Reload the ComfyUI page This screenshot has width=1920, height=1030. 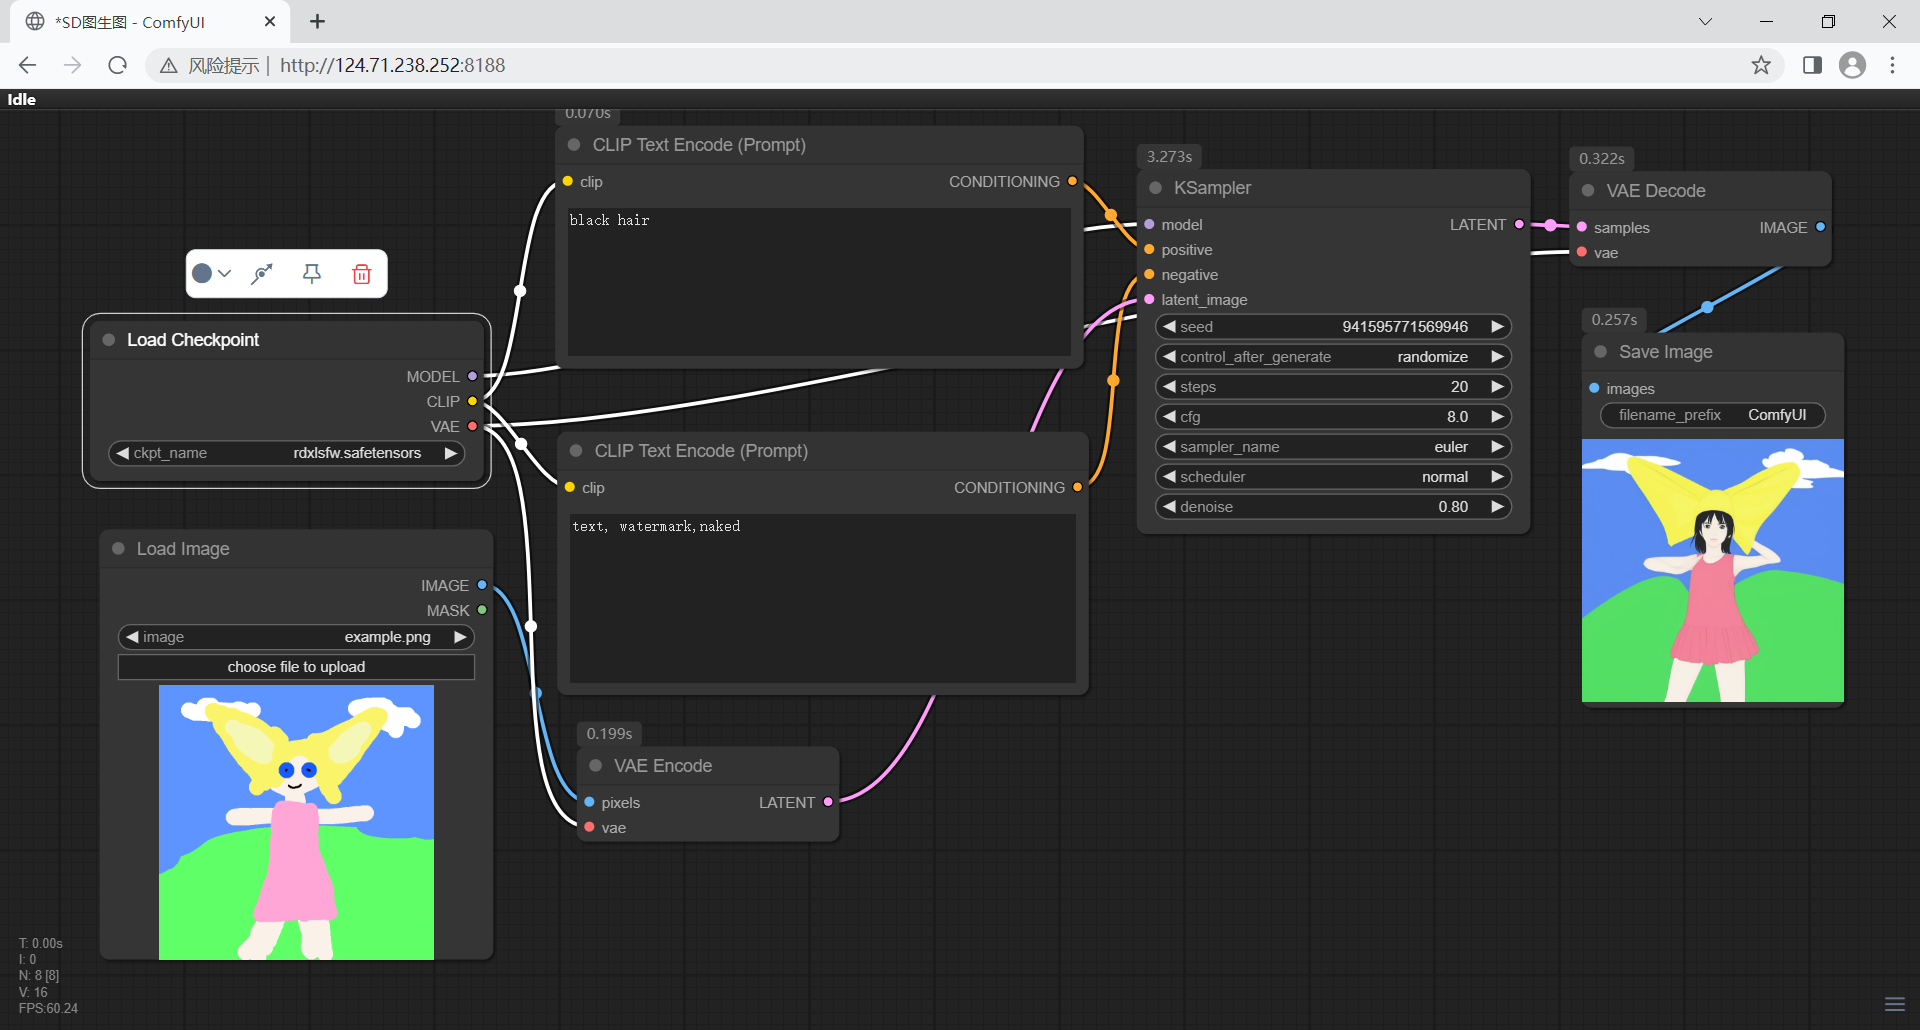(x=118, y=65)
